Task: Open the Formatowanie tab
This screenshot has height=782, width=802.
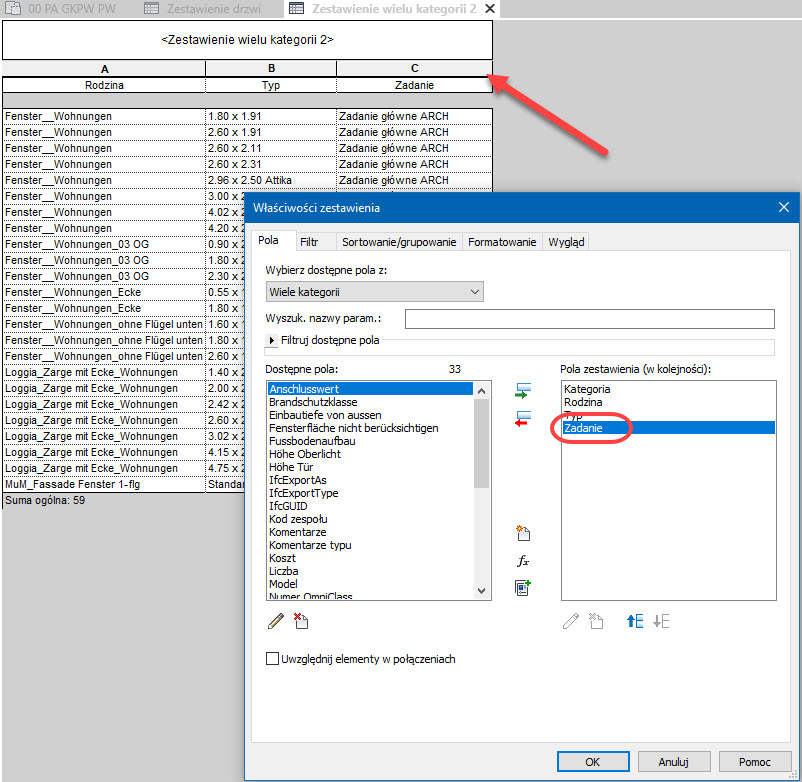Action: 502,242
